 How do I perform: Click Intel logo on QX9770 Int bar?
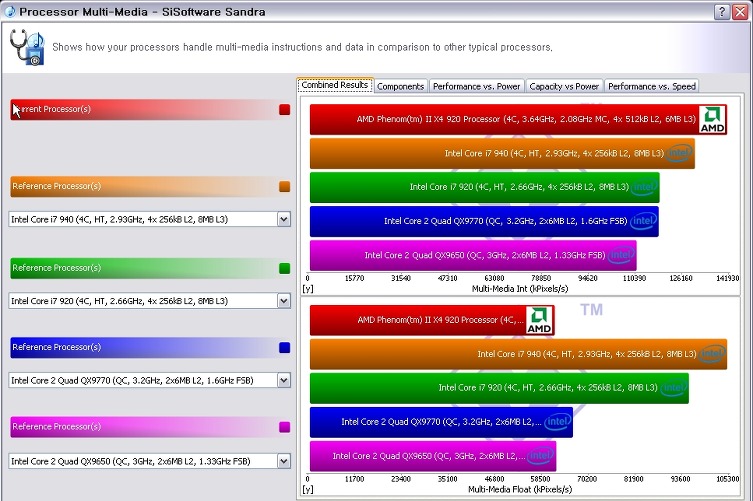pyautogui.click(x=644, y=221)
